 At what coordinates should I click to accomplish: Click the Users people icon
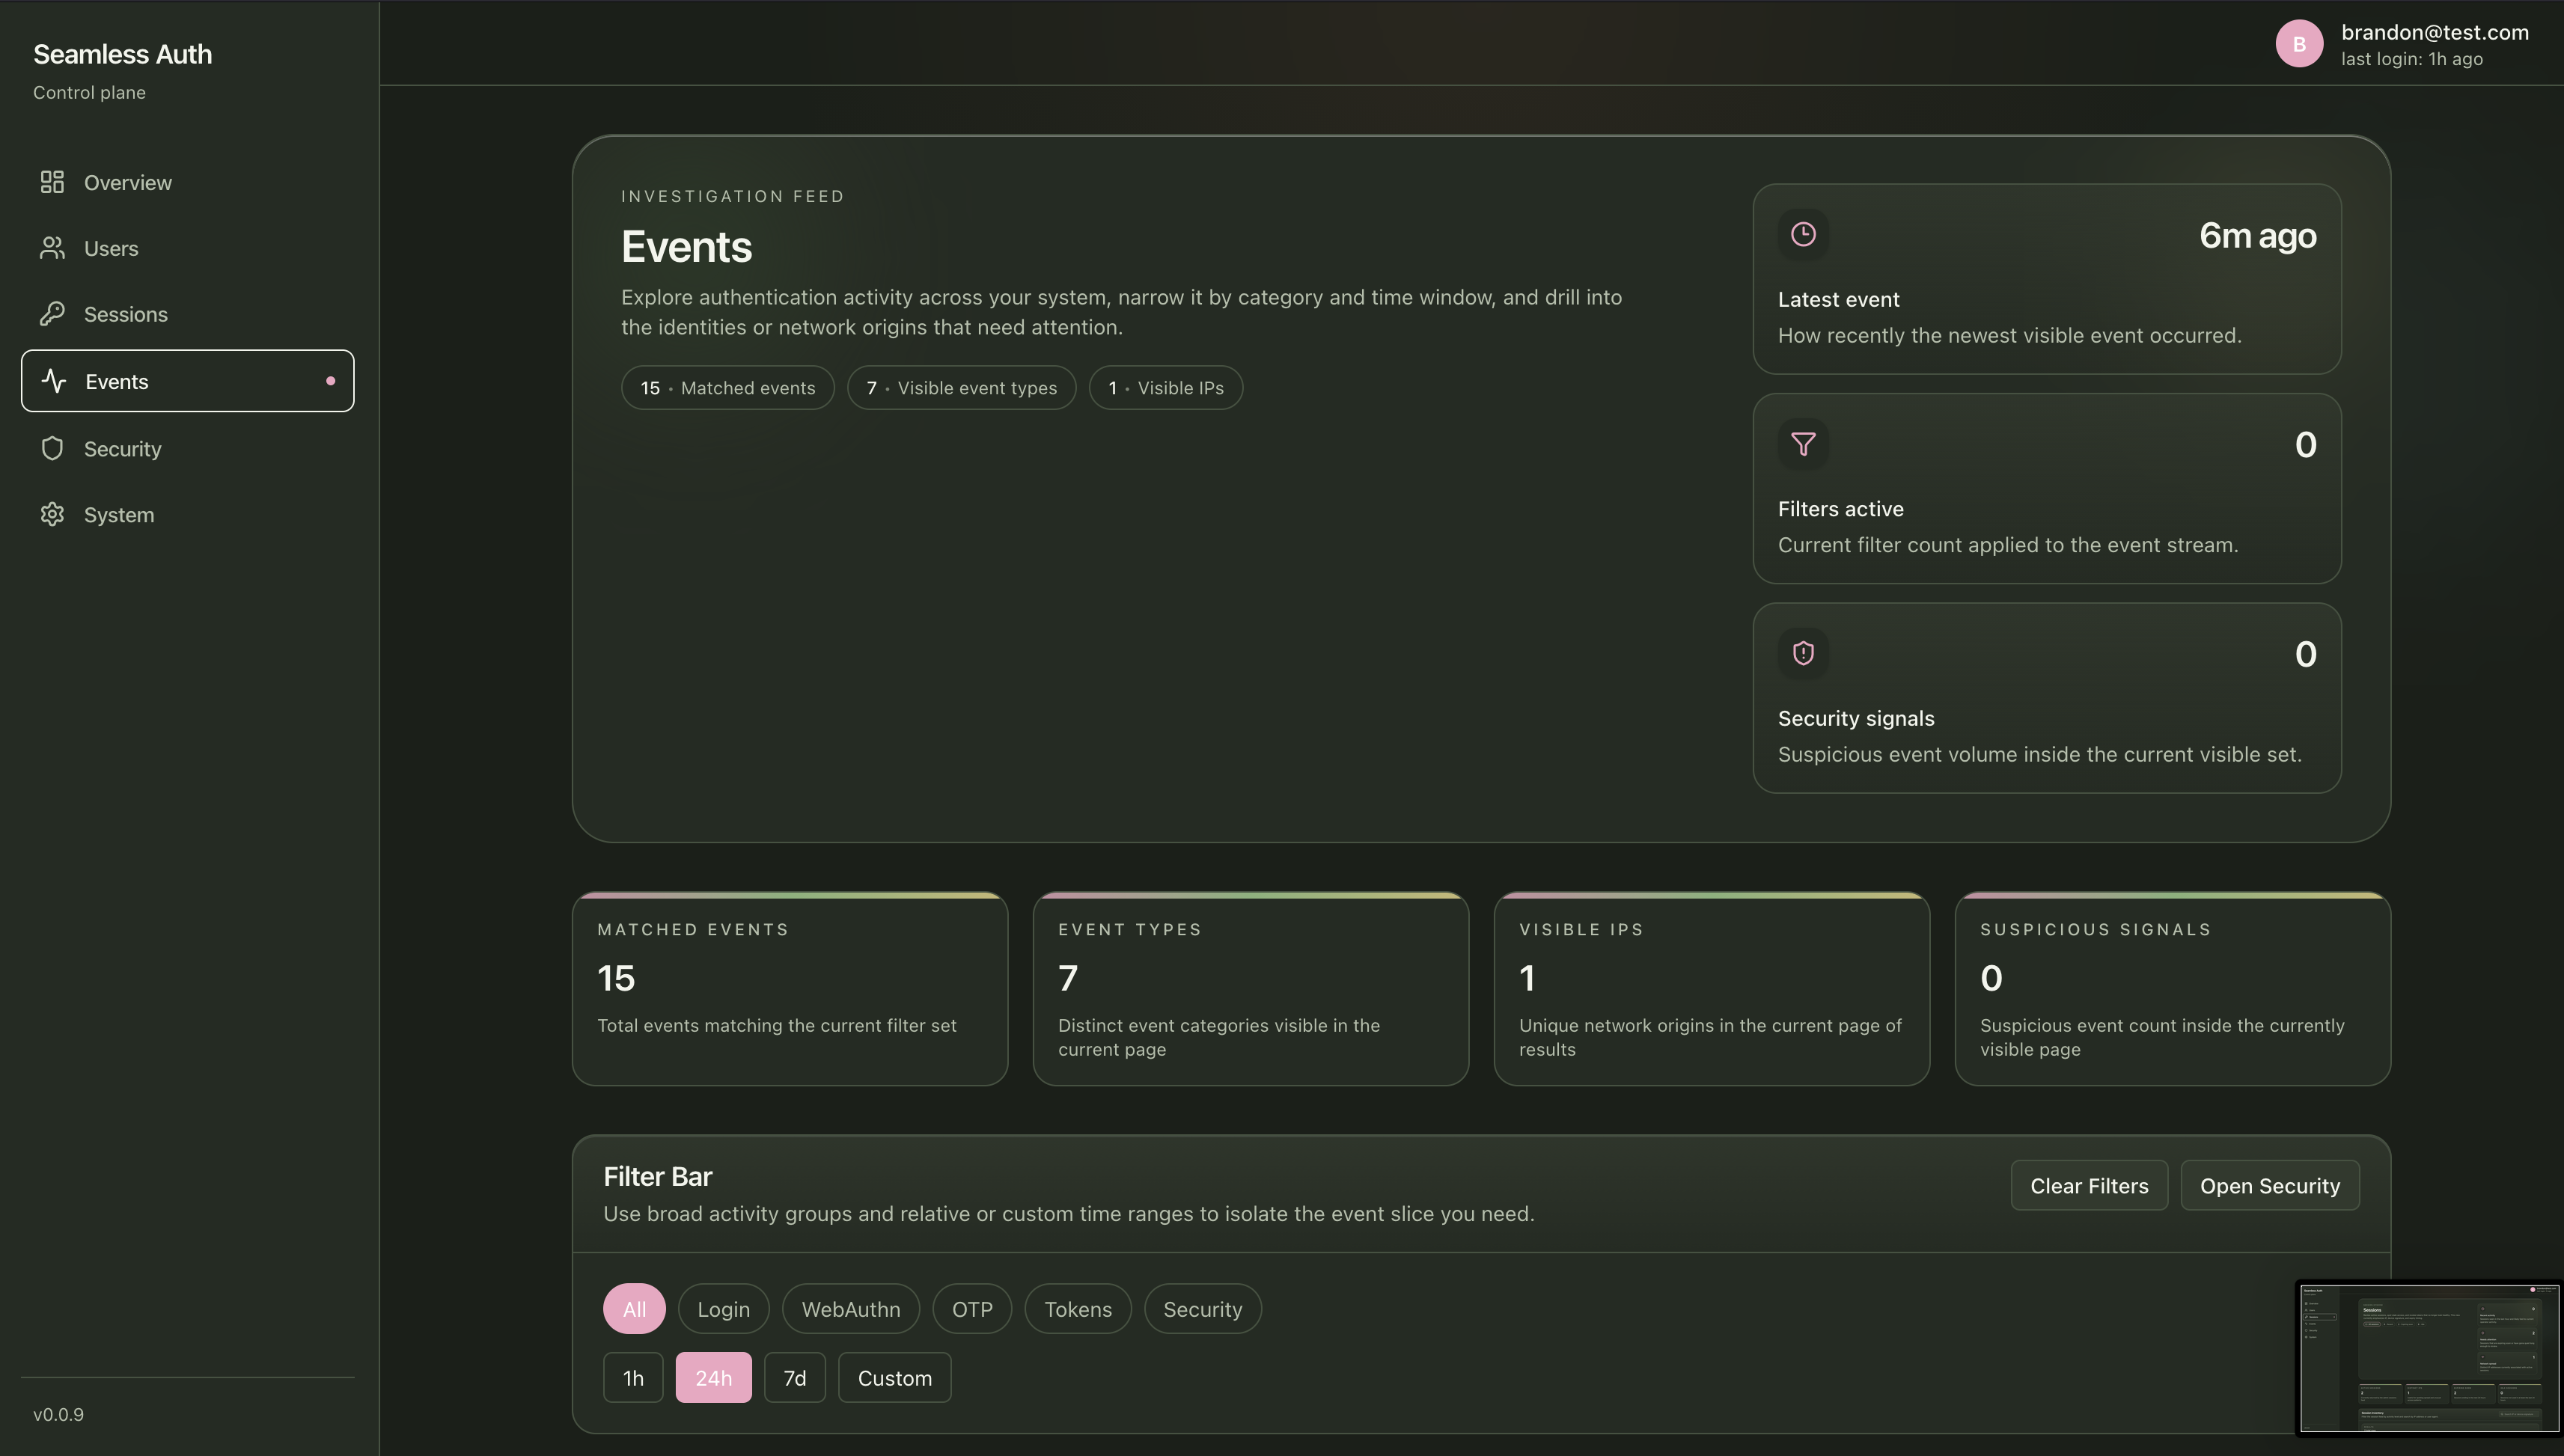(52, 248)
